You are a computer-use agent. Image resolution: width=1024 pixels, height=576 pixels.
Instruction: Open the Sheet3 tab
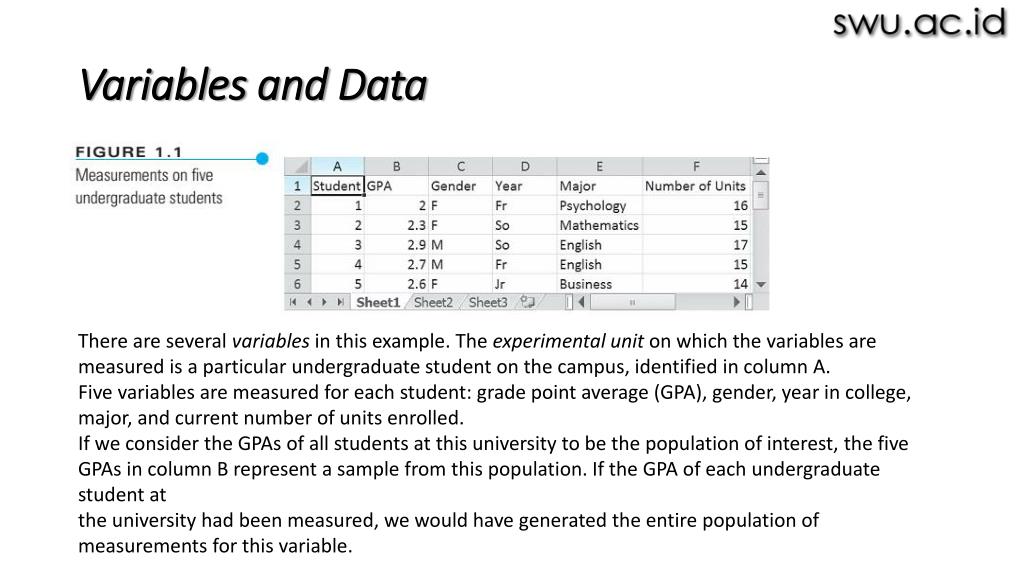coord(488,302)
